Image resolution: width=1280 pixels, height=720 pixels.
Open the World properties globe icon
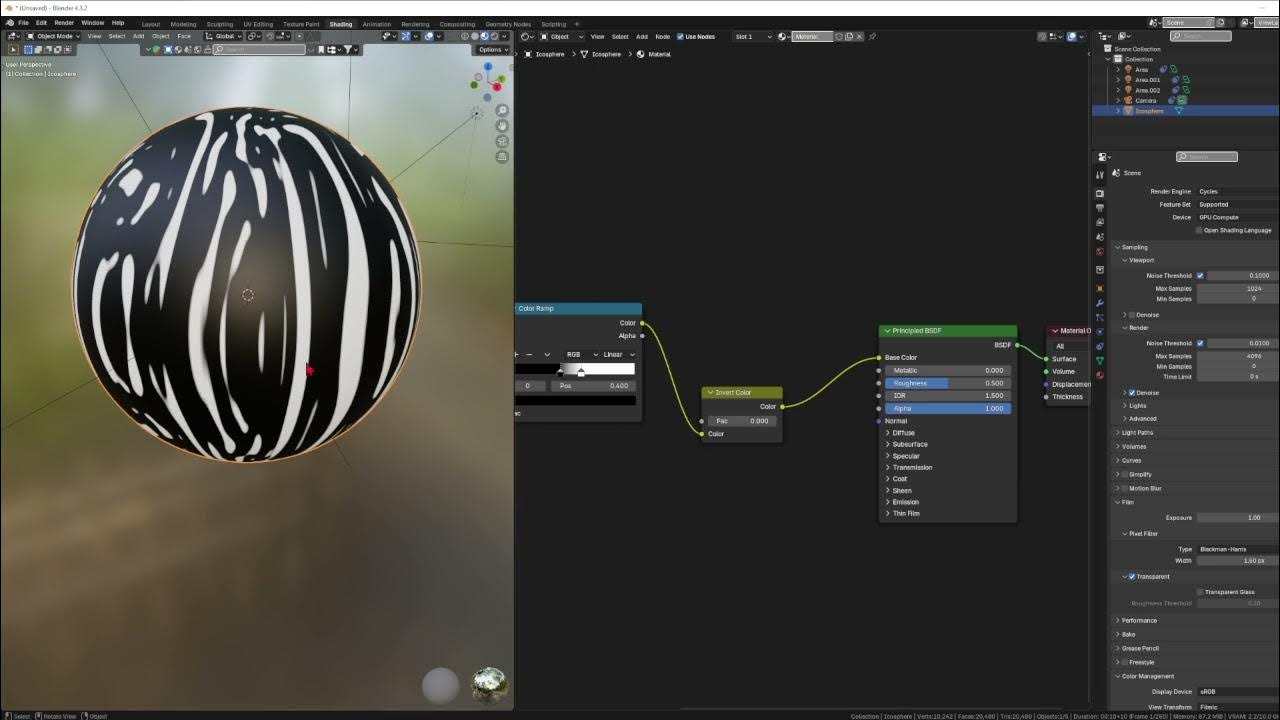[x=1100, y=252]
